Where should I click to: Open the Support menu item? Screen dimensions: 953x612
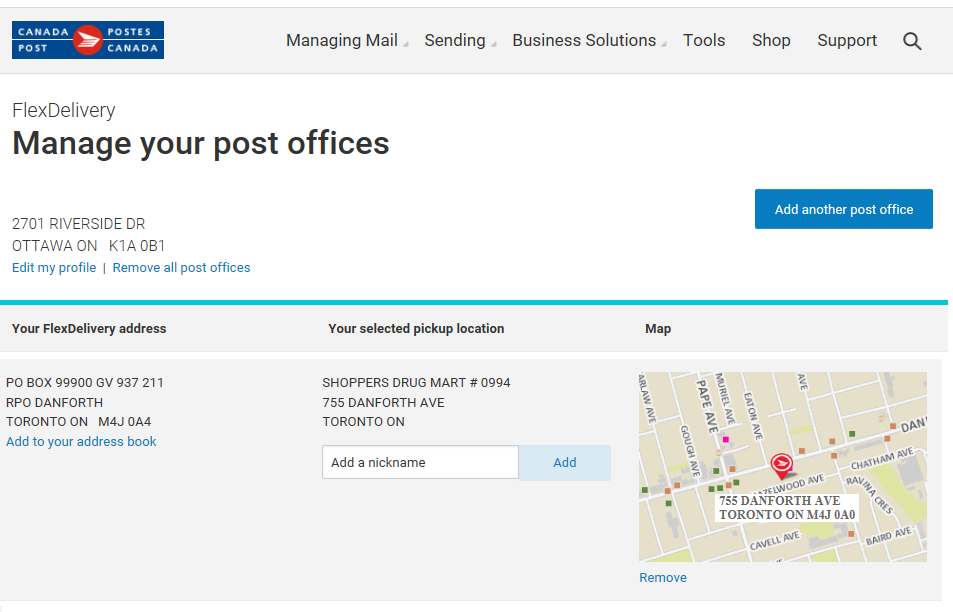847,40
